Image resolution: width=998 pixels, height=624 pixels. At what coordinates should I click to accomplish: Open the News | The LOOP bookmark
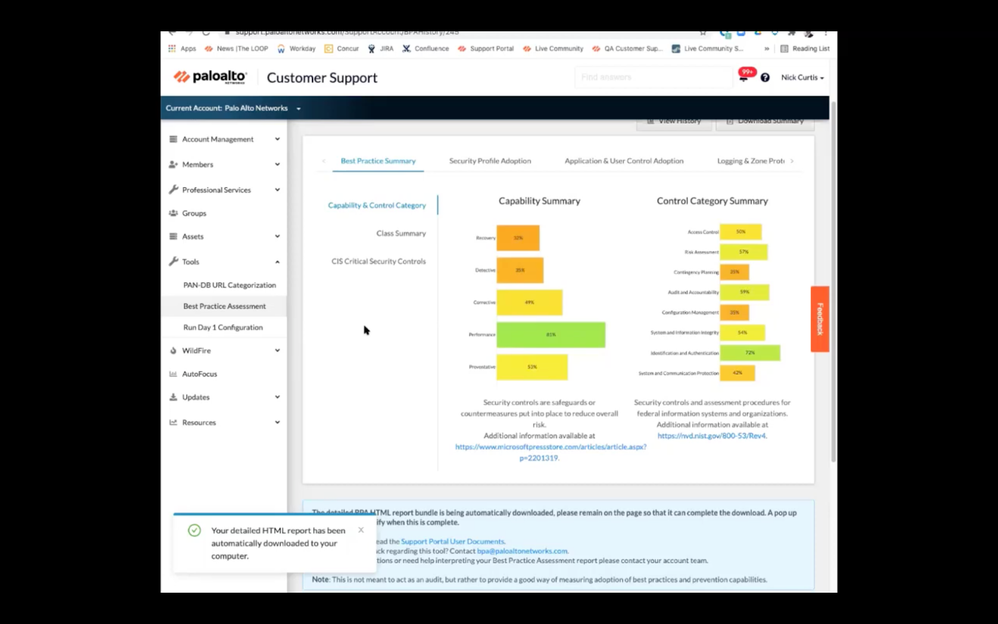coord(236,48)
